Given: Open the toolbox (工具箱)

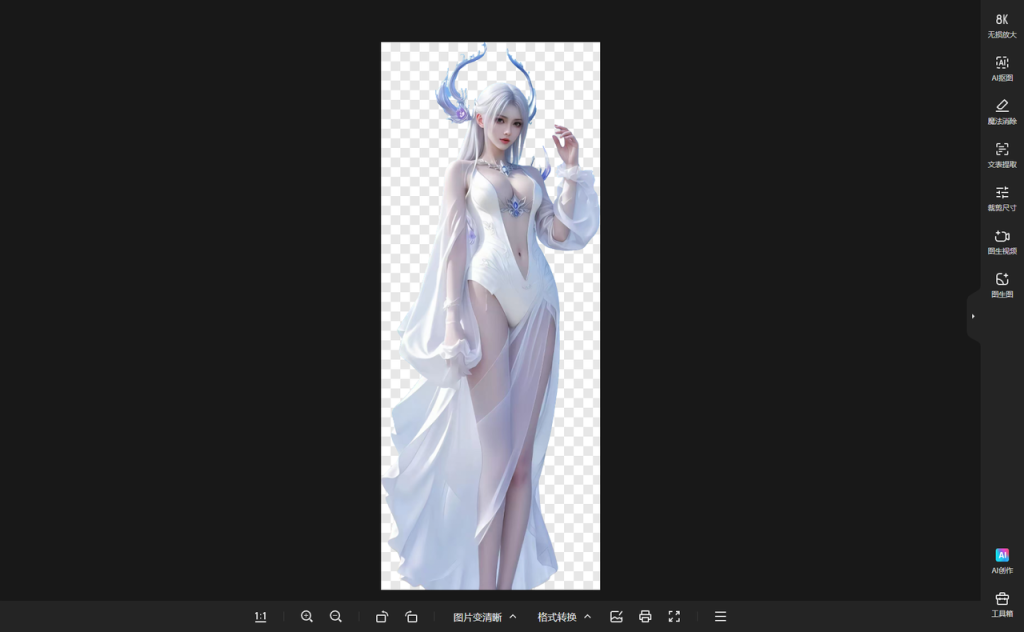Looking at the screenshot, I should tap(1002, 605).
